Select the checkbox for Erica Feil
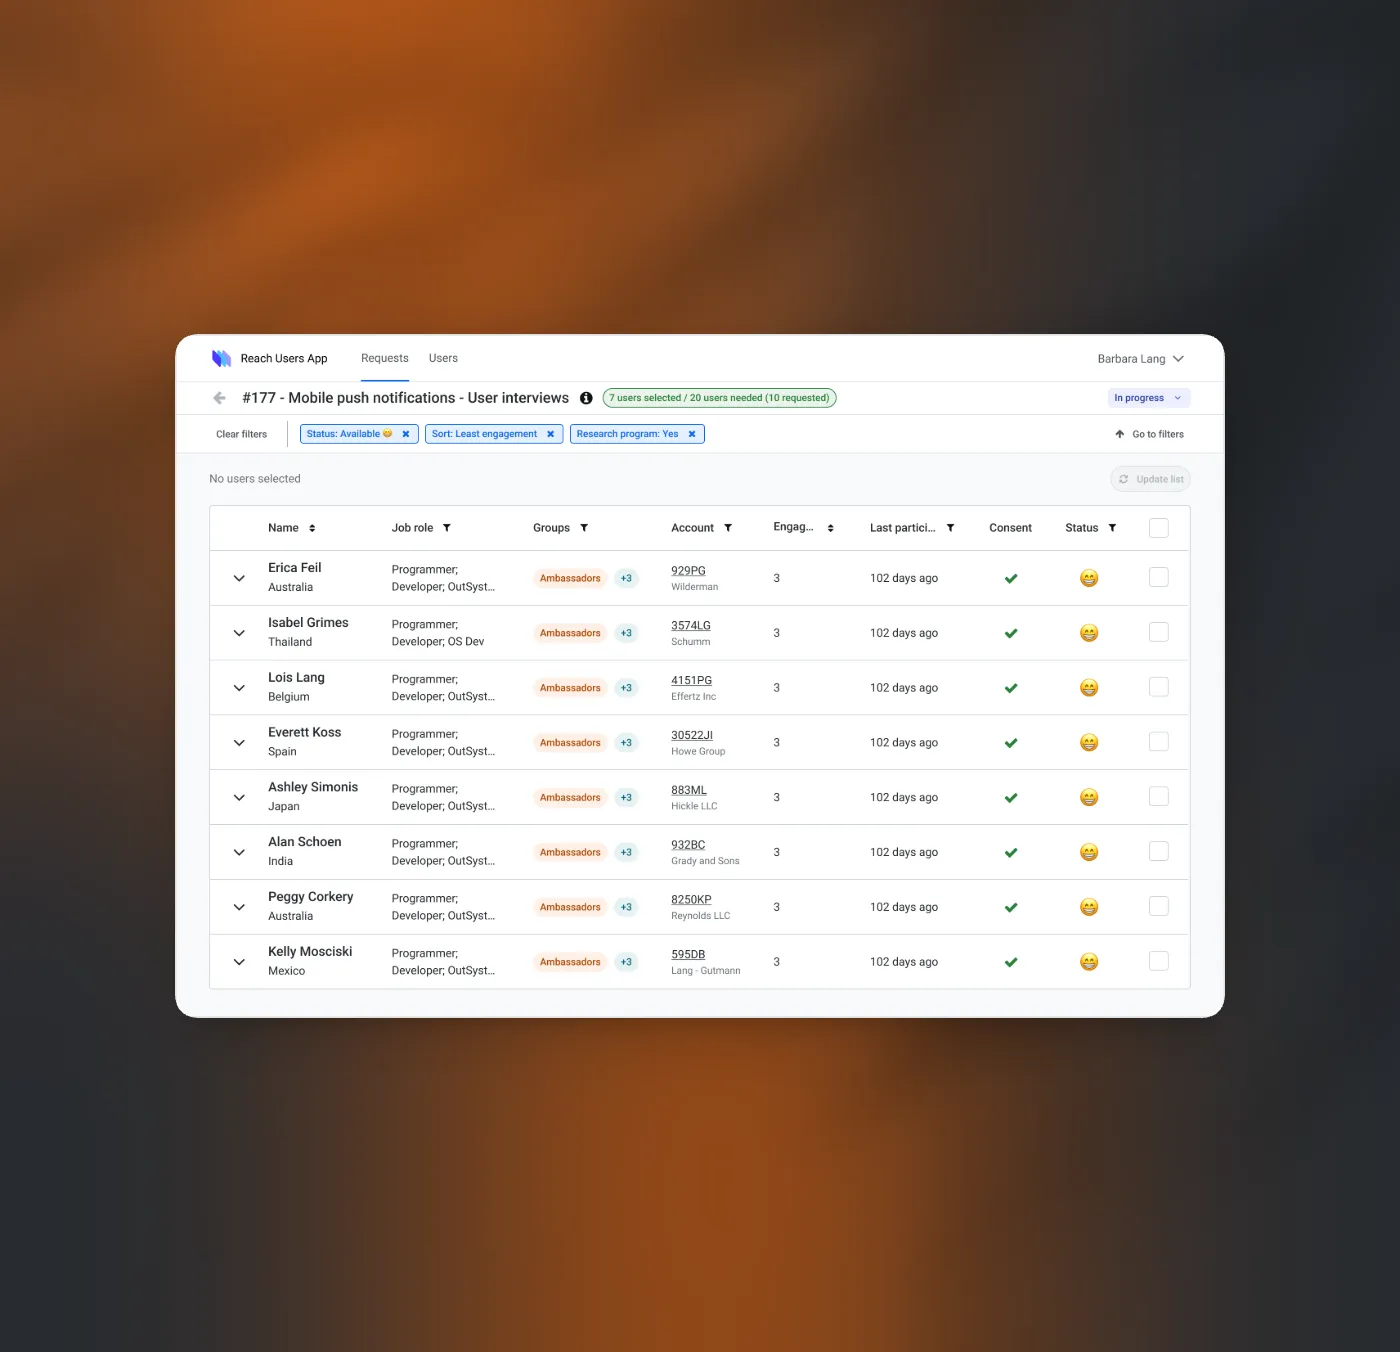 tap(1159, 577)
